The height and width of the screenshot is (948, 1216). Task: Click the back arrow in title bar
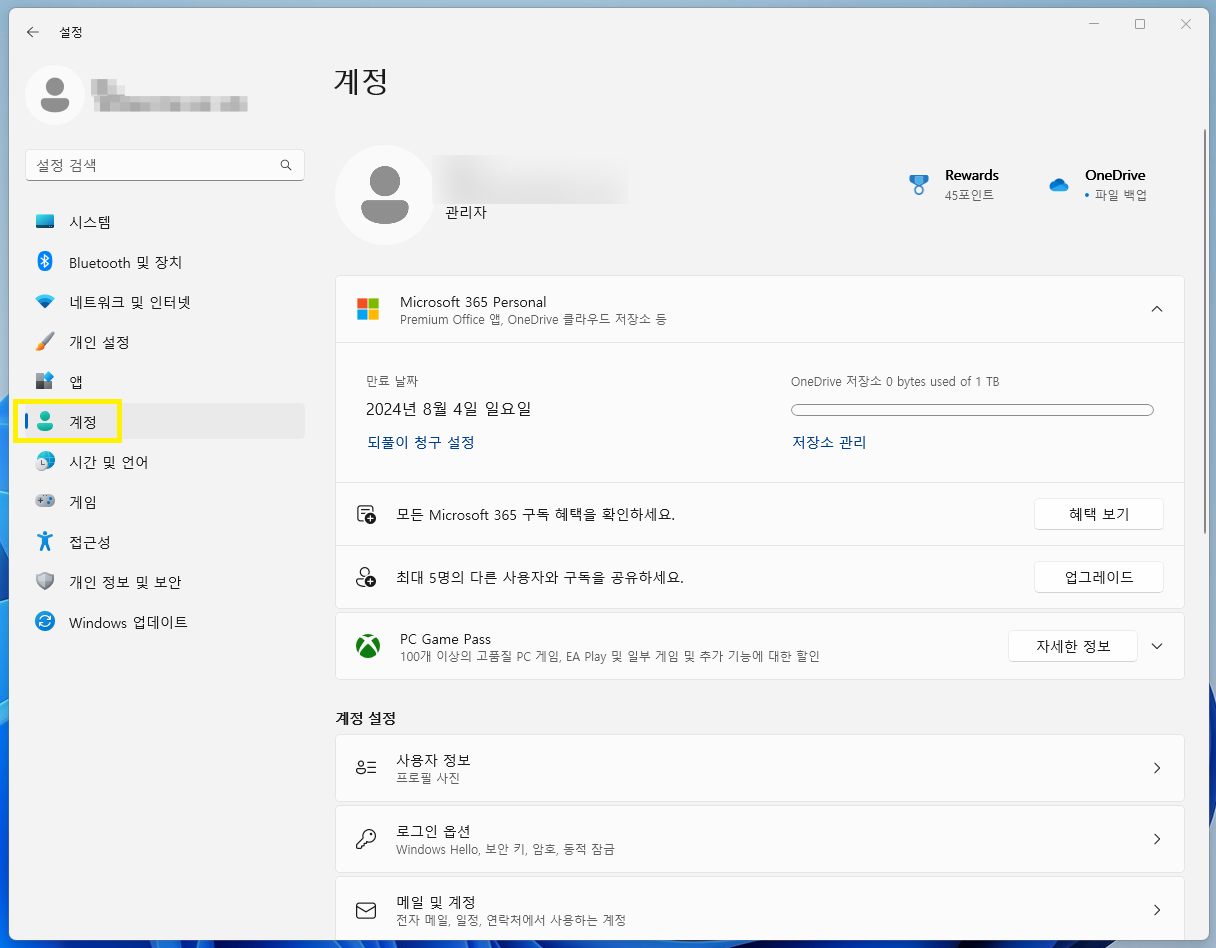pyautogui.click(x=33, y=32)
